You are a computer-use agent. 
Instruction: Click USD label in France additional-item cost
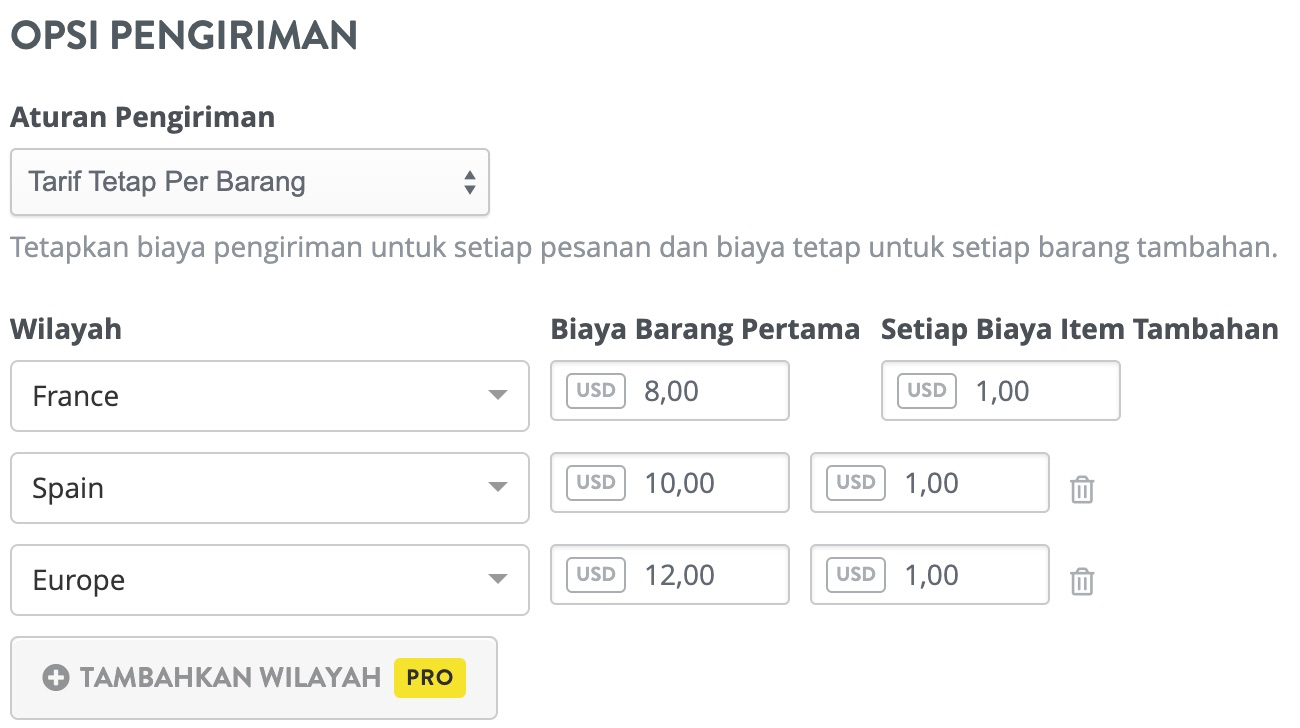[x=927, y=390]
